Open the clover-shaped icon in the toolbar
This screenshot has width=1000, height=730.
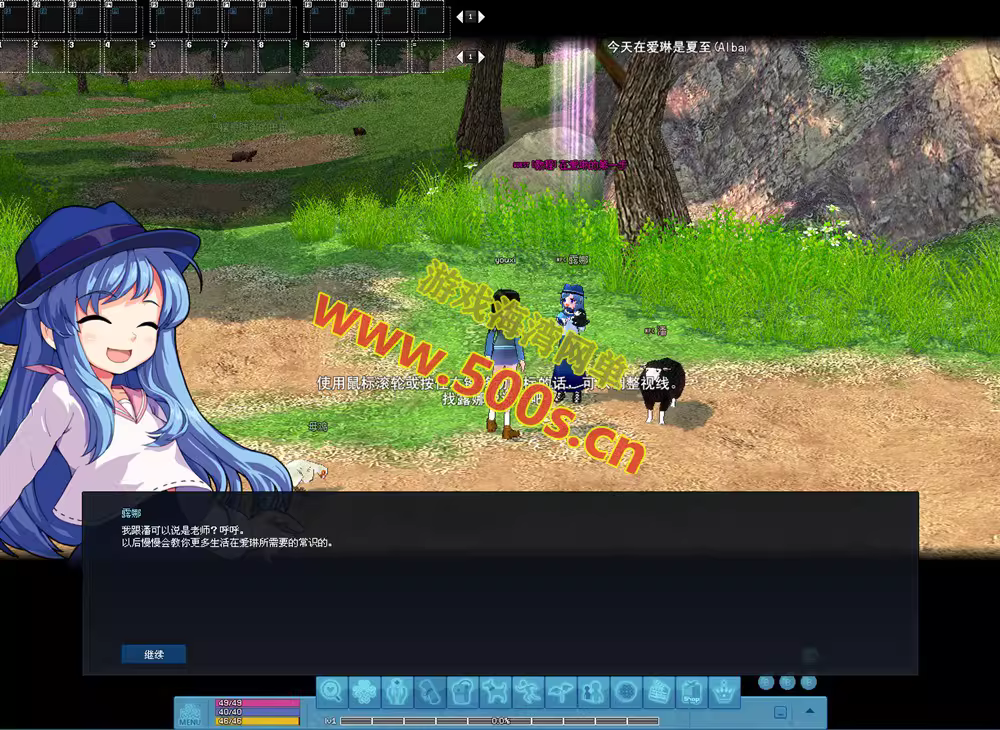pos(364,691)
